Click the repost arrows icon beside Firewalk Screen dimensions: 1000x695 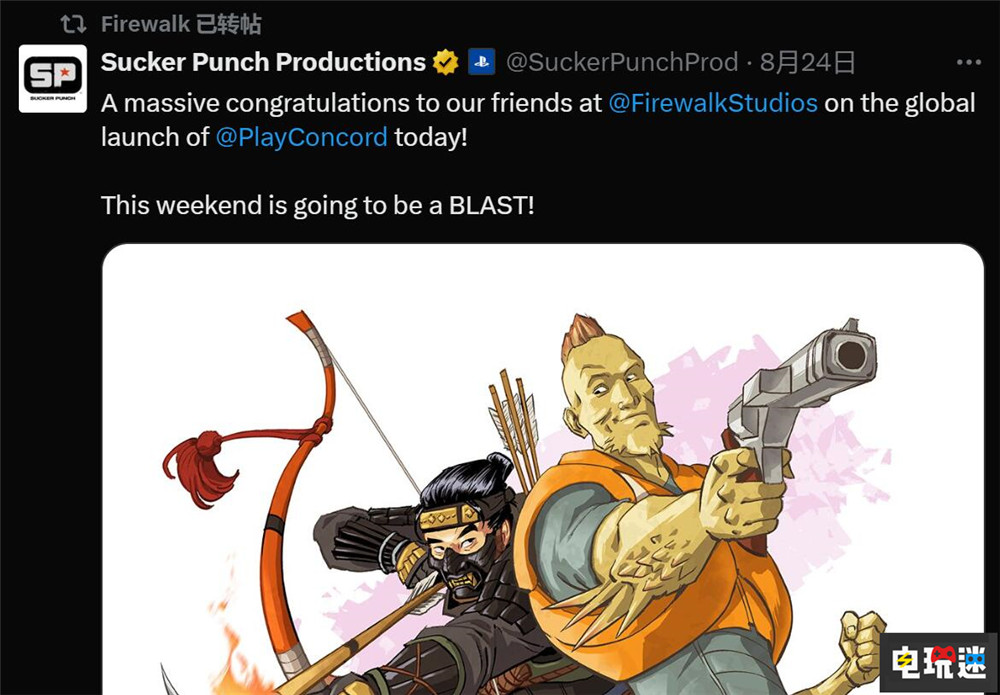point(73,25)
